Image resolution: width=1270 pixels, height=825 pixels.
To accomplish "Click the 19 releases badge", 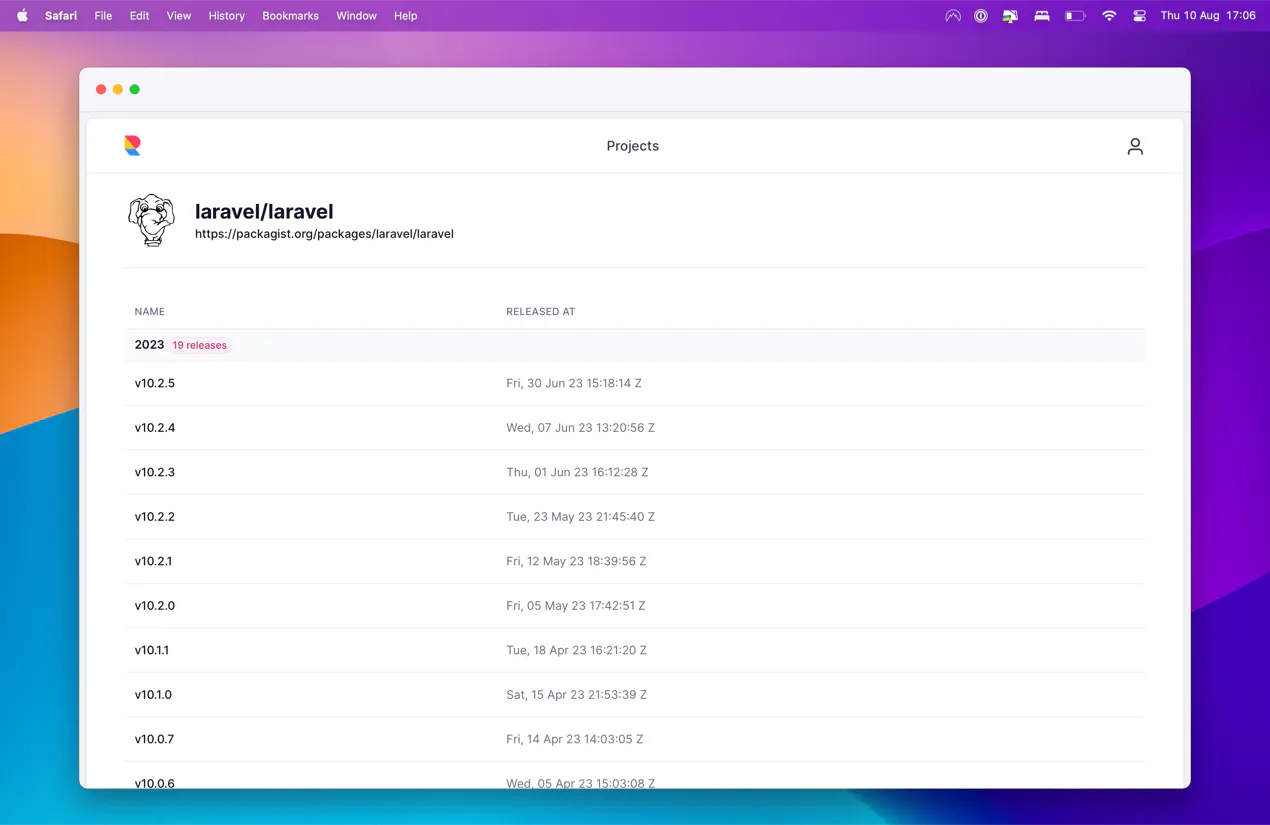I will [199, 345].
